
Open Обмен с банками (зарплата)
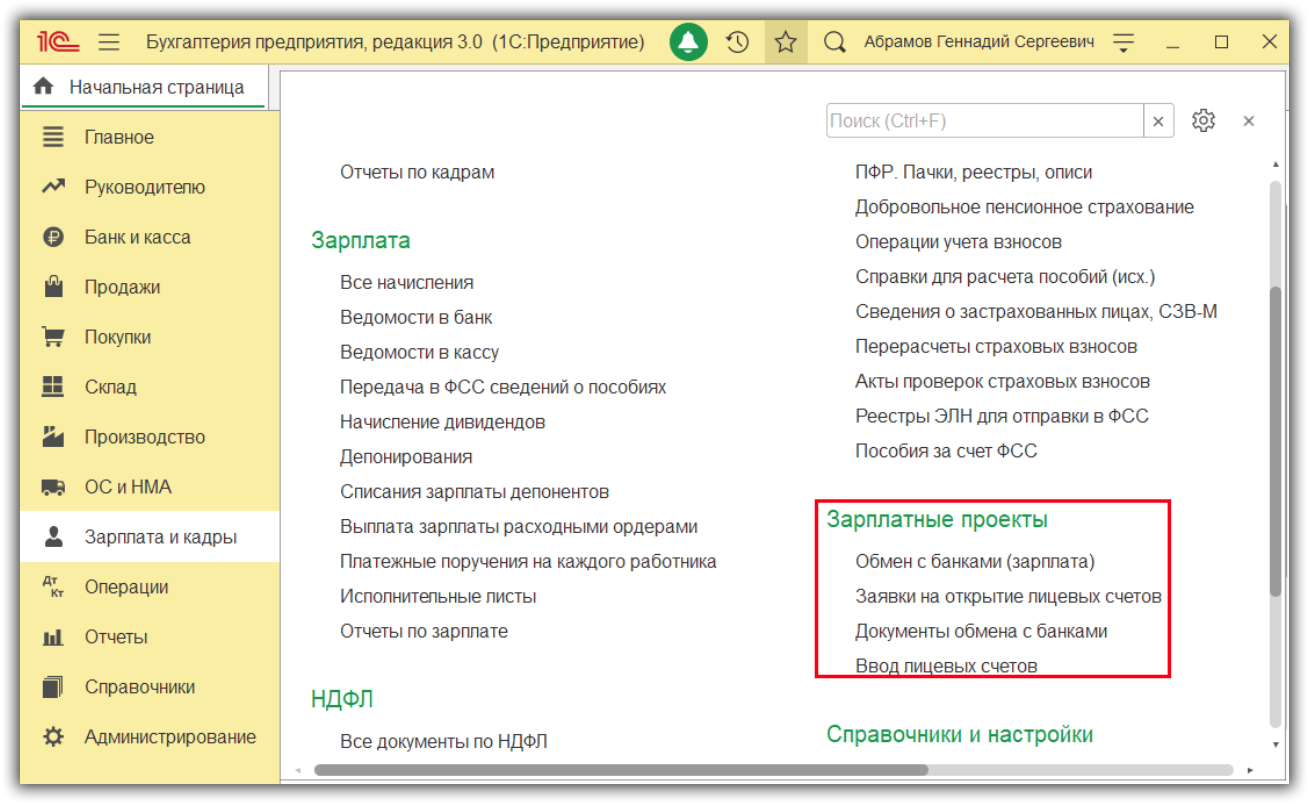(975, 562)
